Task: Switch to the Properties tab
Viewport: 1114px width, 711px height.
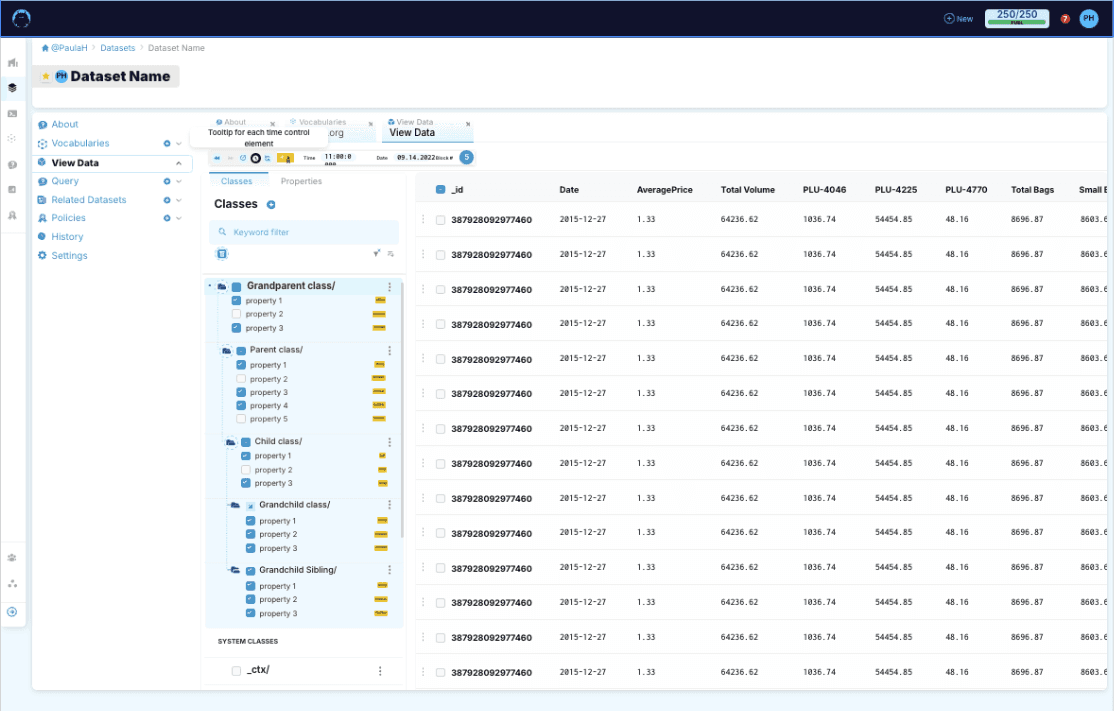Action: coord(301,182)
